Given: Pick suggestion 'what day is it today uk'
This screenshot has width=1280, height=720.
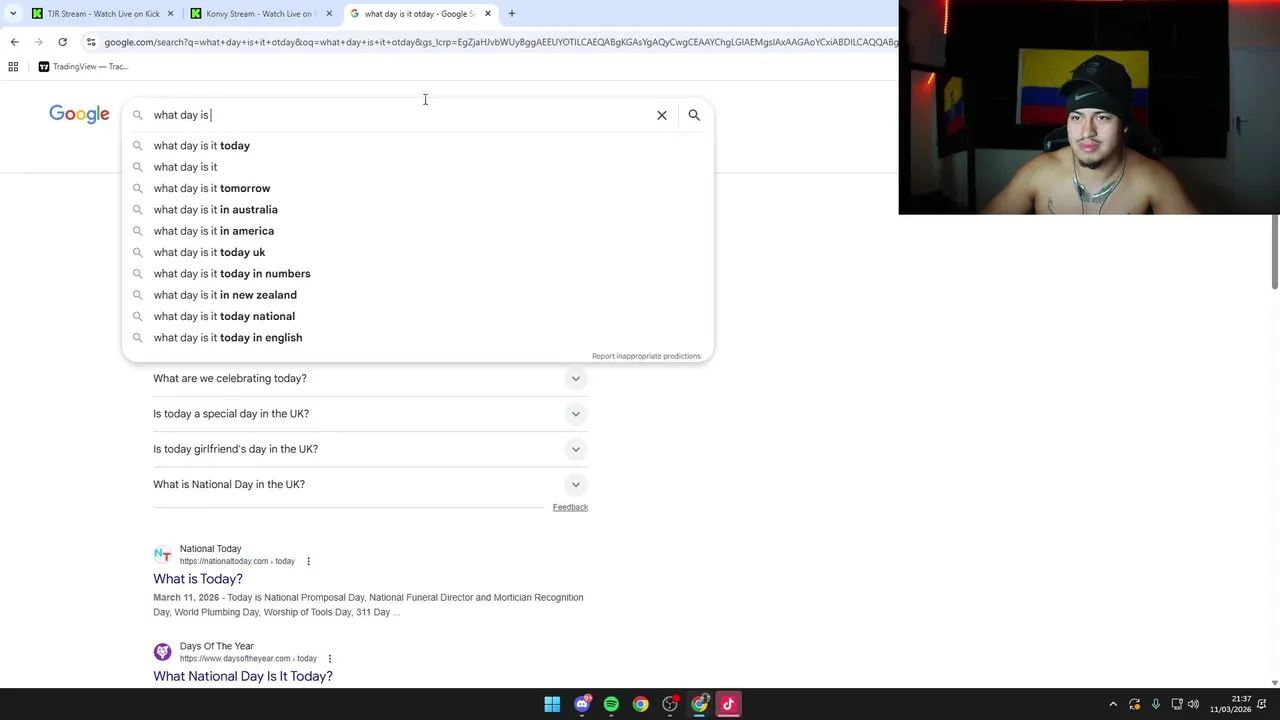Looking at the screenshot, I should [417, 252].
